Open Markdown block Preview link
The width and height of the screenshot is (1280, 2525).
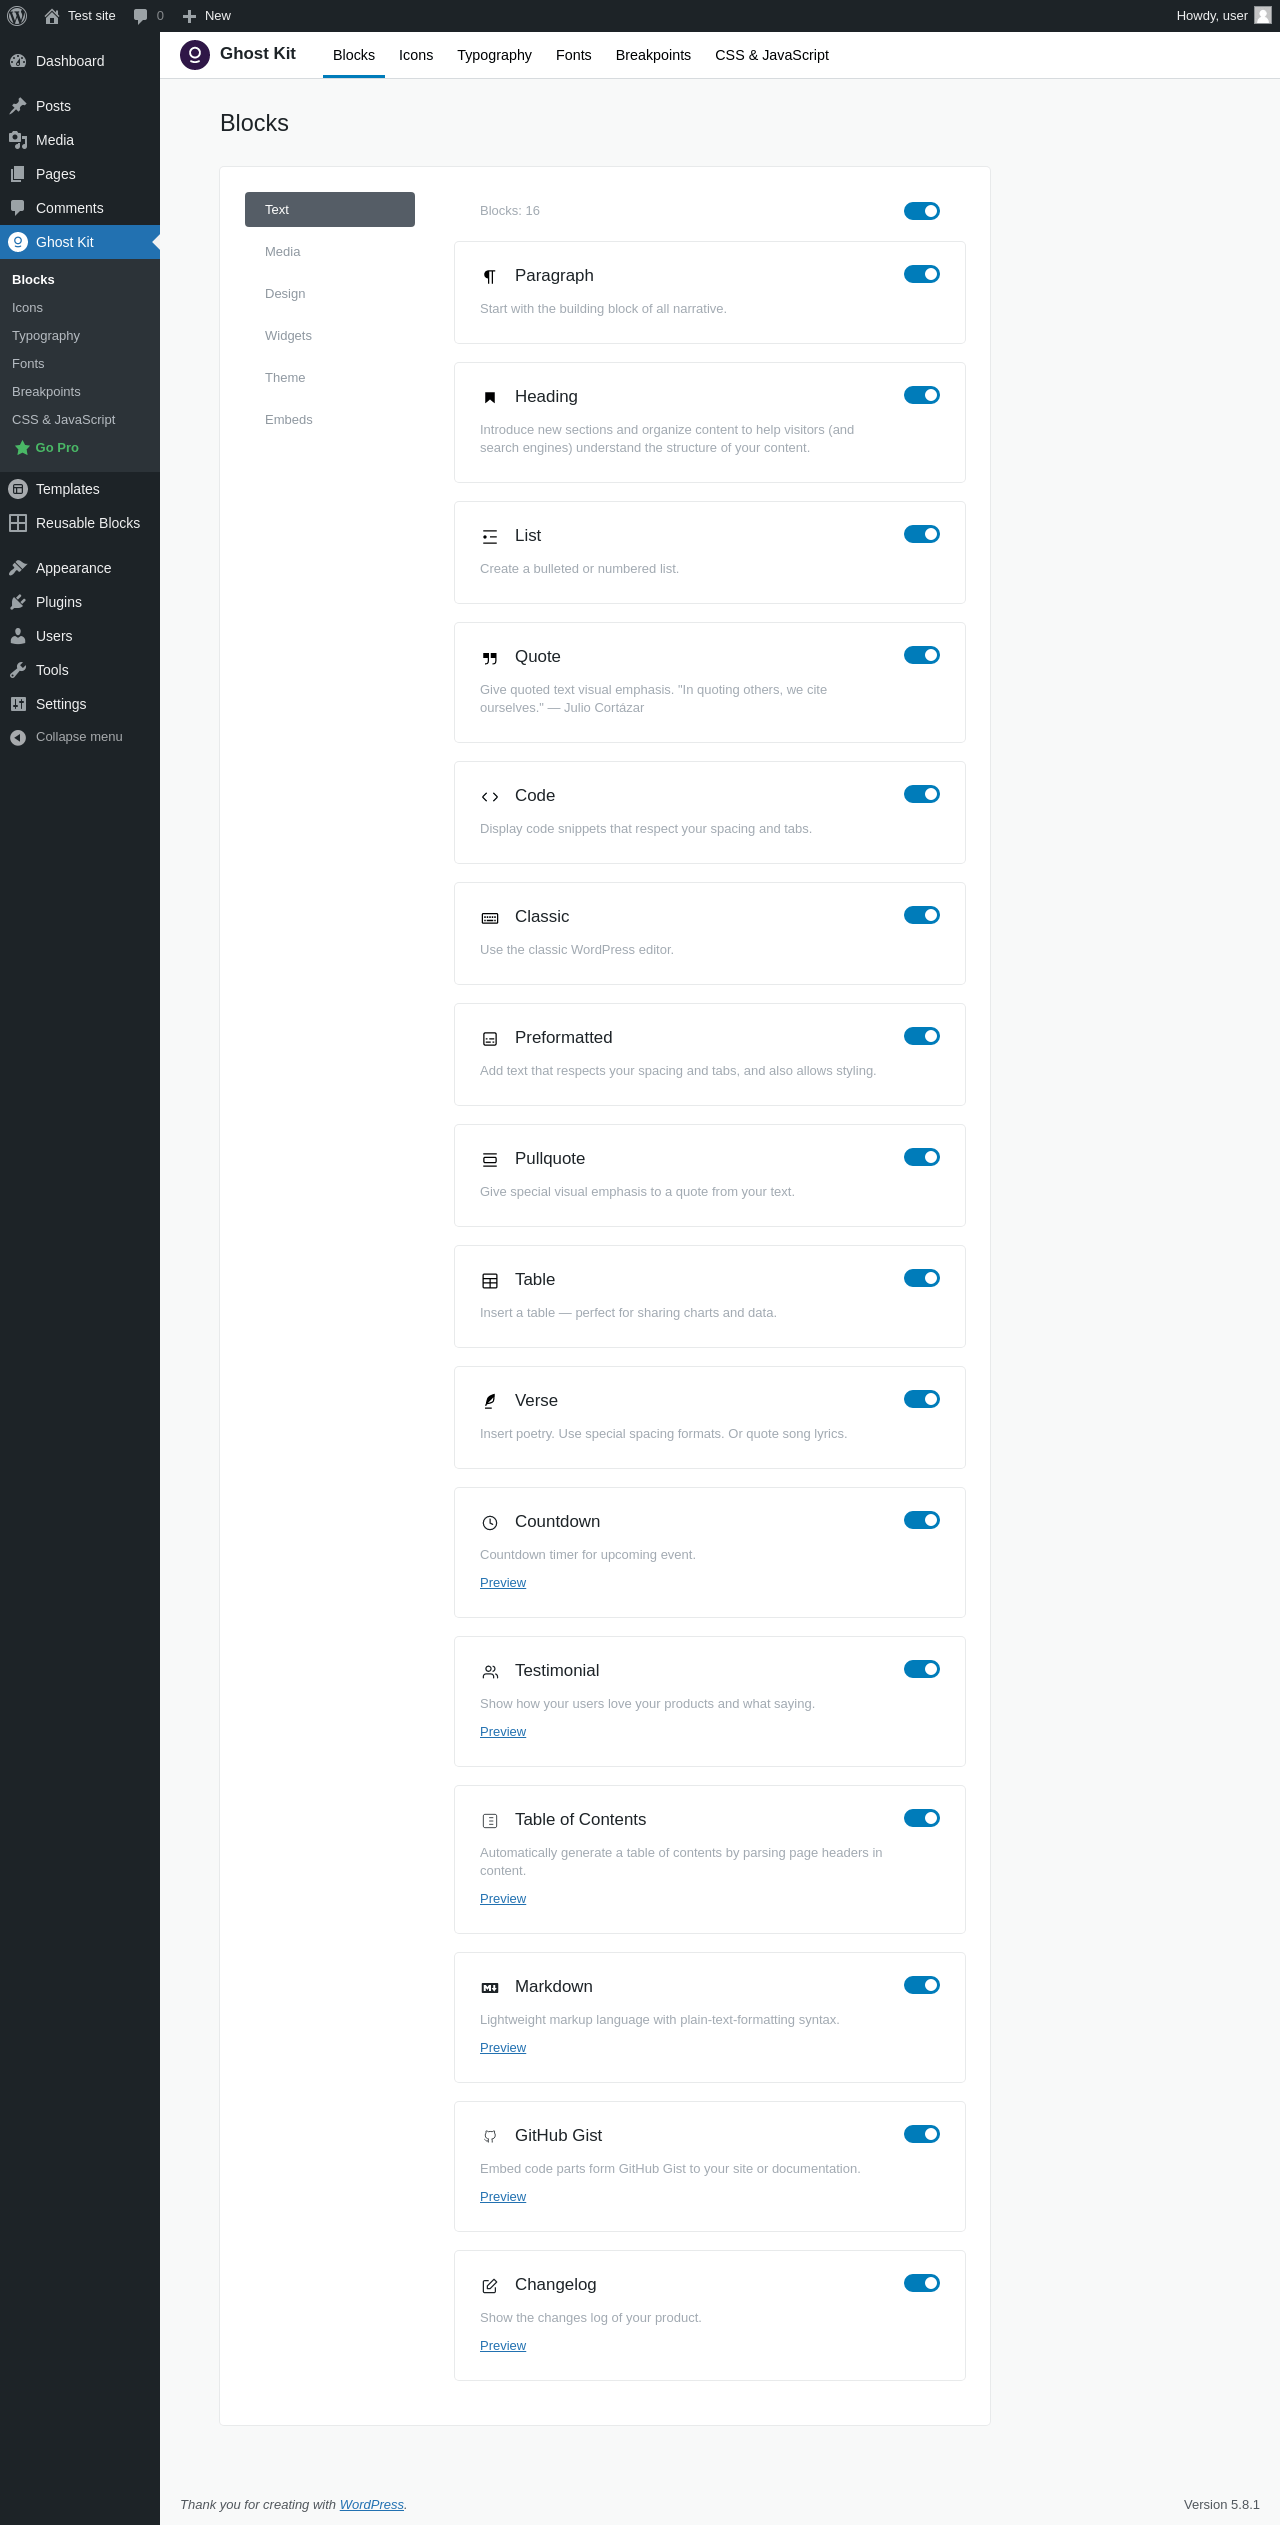coord(503,2048)
